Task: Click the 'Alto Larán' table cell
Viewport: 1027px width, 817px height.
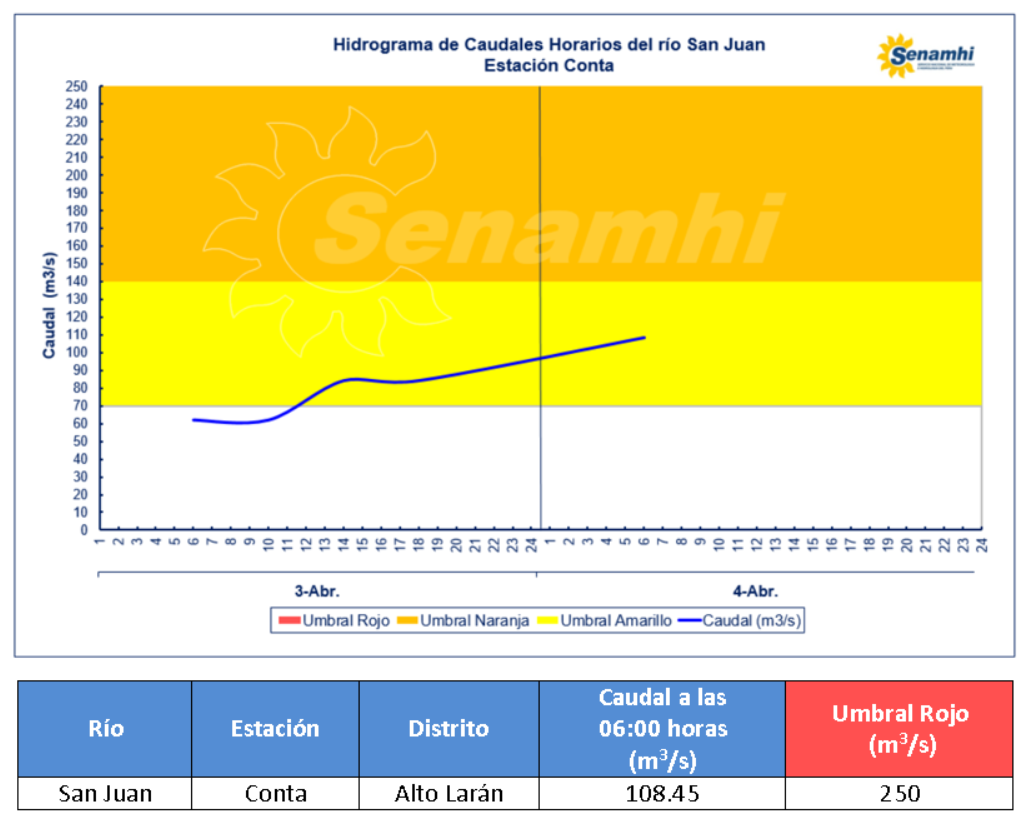Action: tap(449, 793)
